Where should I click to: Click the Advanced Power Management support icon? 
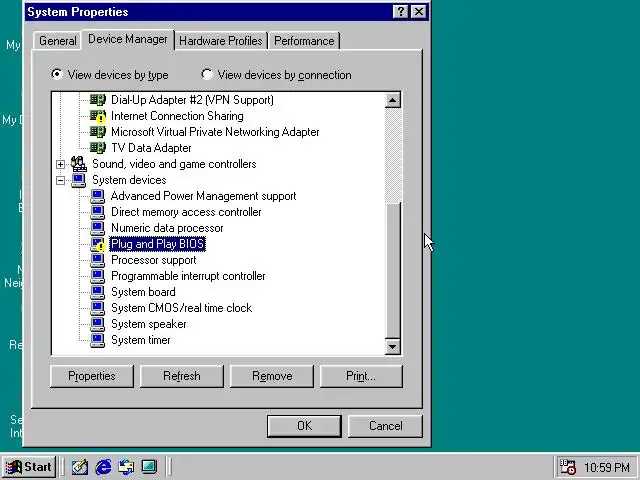98,196
